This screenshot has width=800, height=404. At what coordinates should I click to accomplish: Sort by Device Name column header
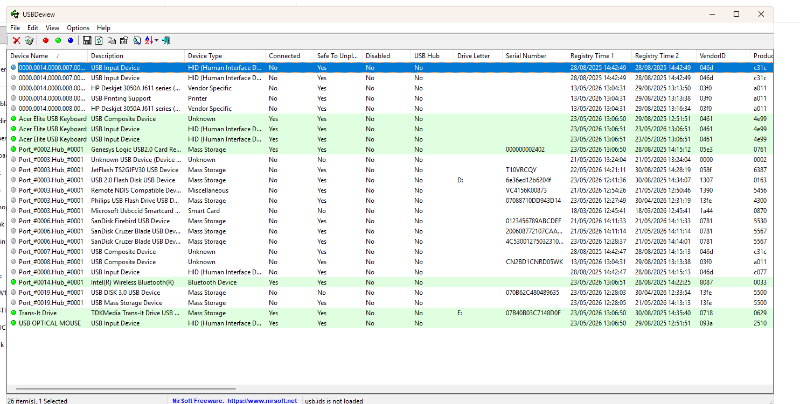pyautogui.click(x=47, y=56)
